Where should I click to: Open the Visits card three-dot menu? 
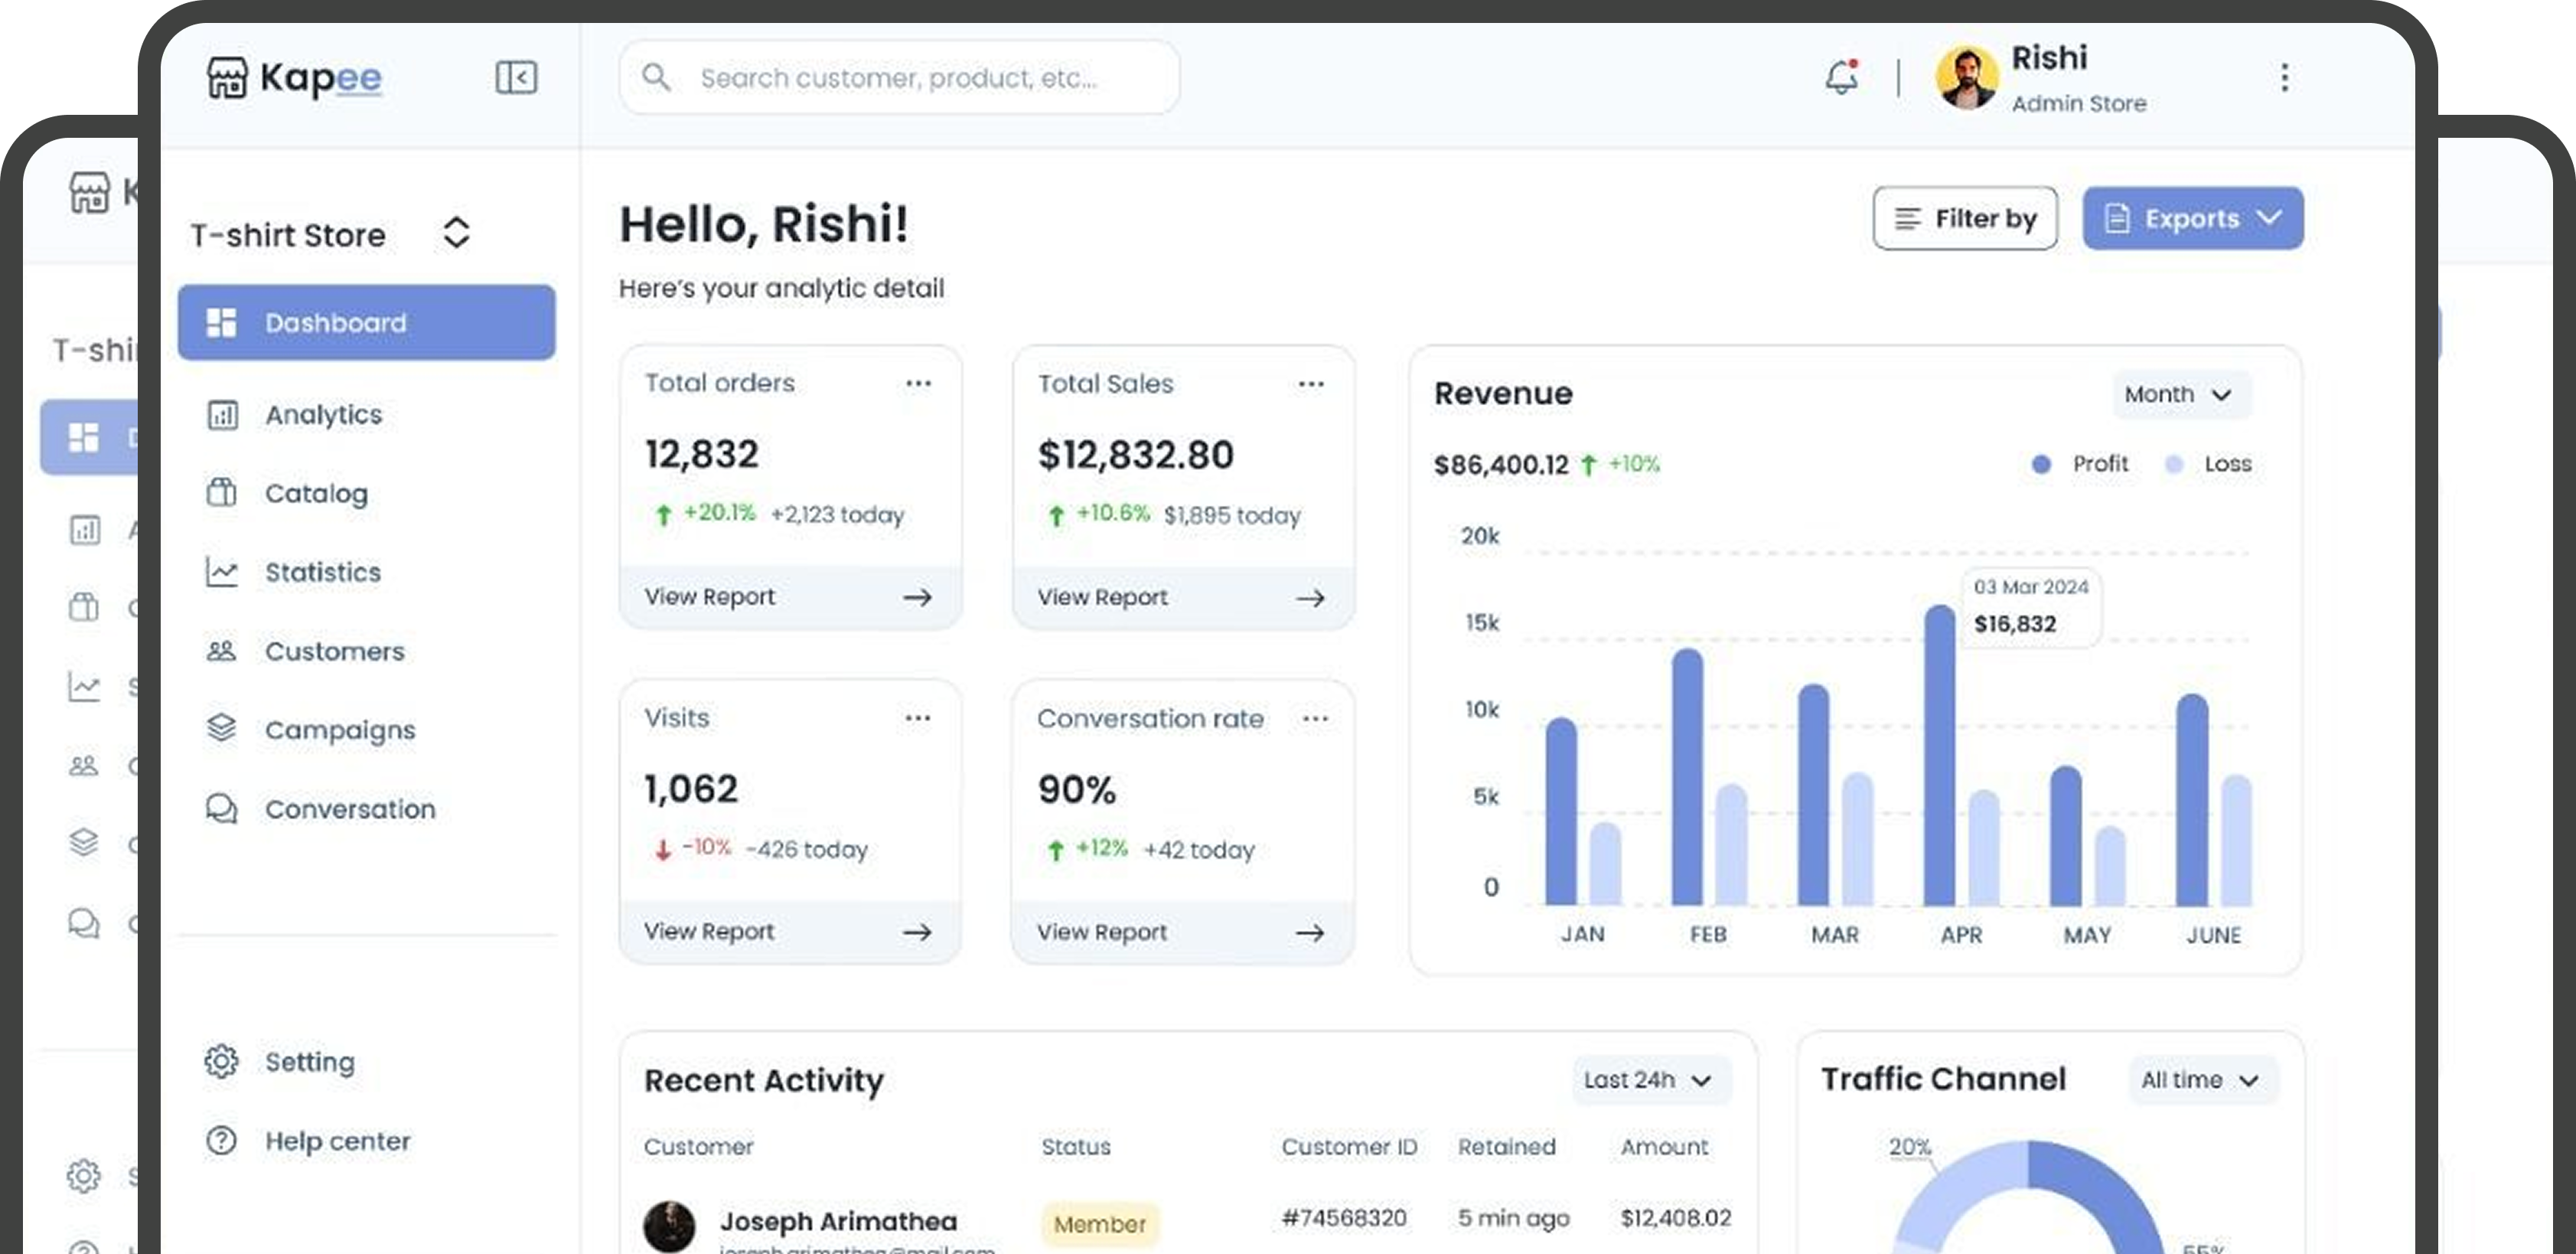[x=918, y=718]
